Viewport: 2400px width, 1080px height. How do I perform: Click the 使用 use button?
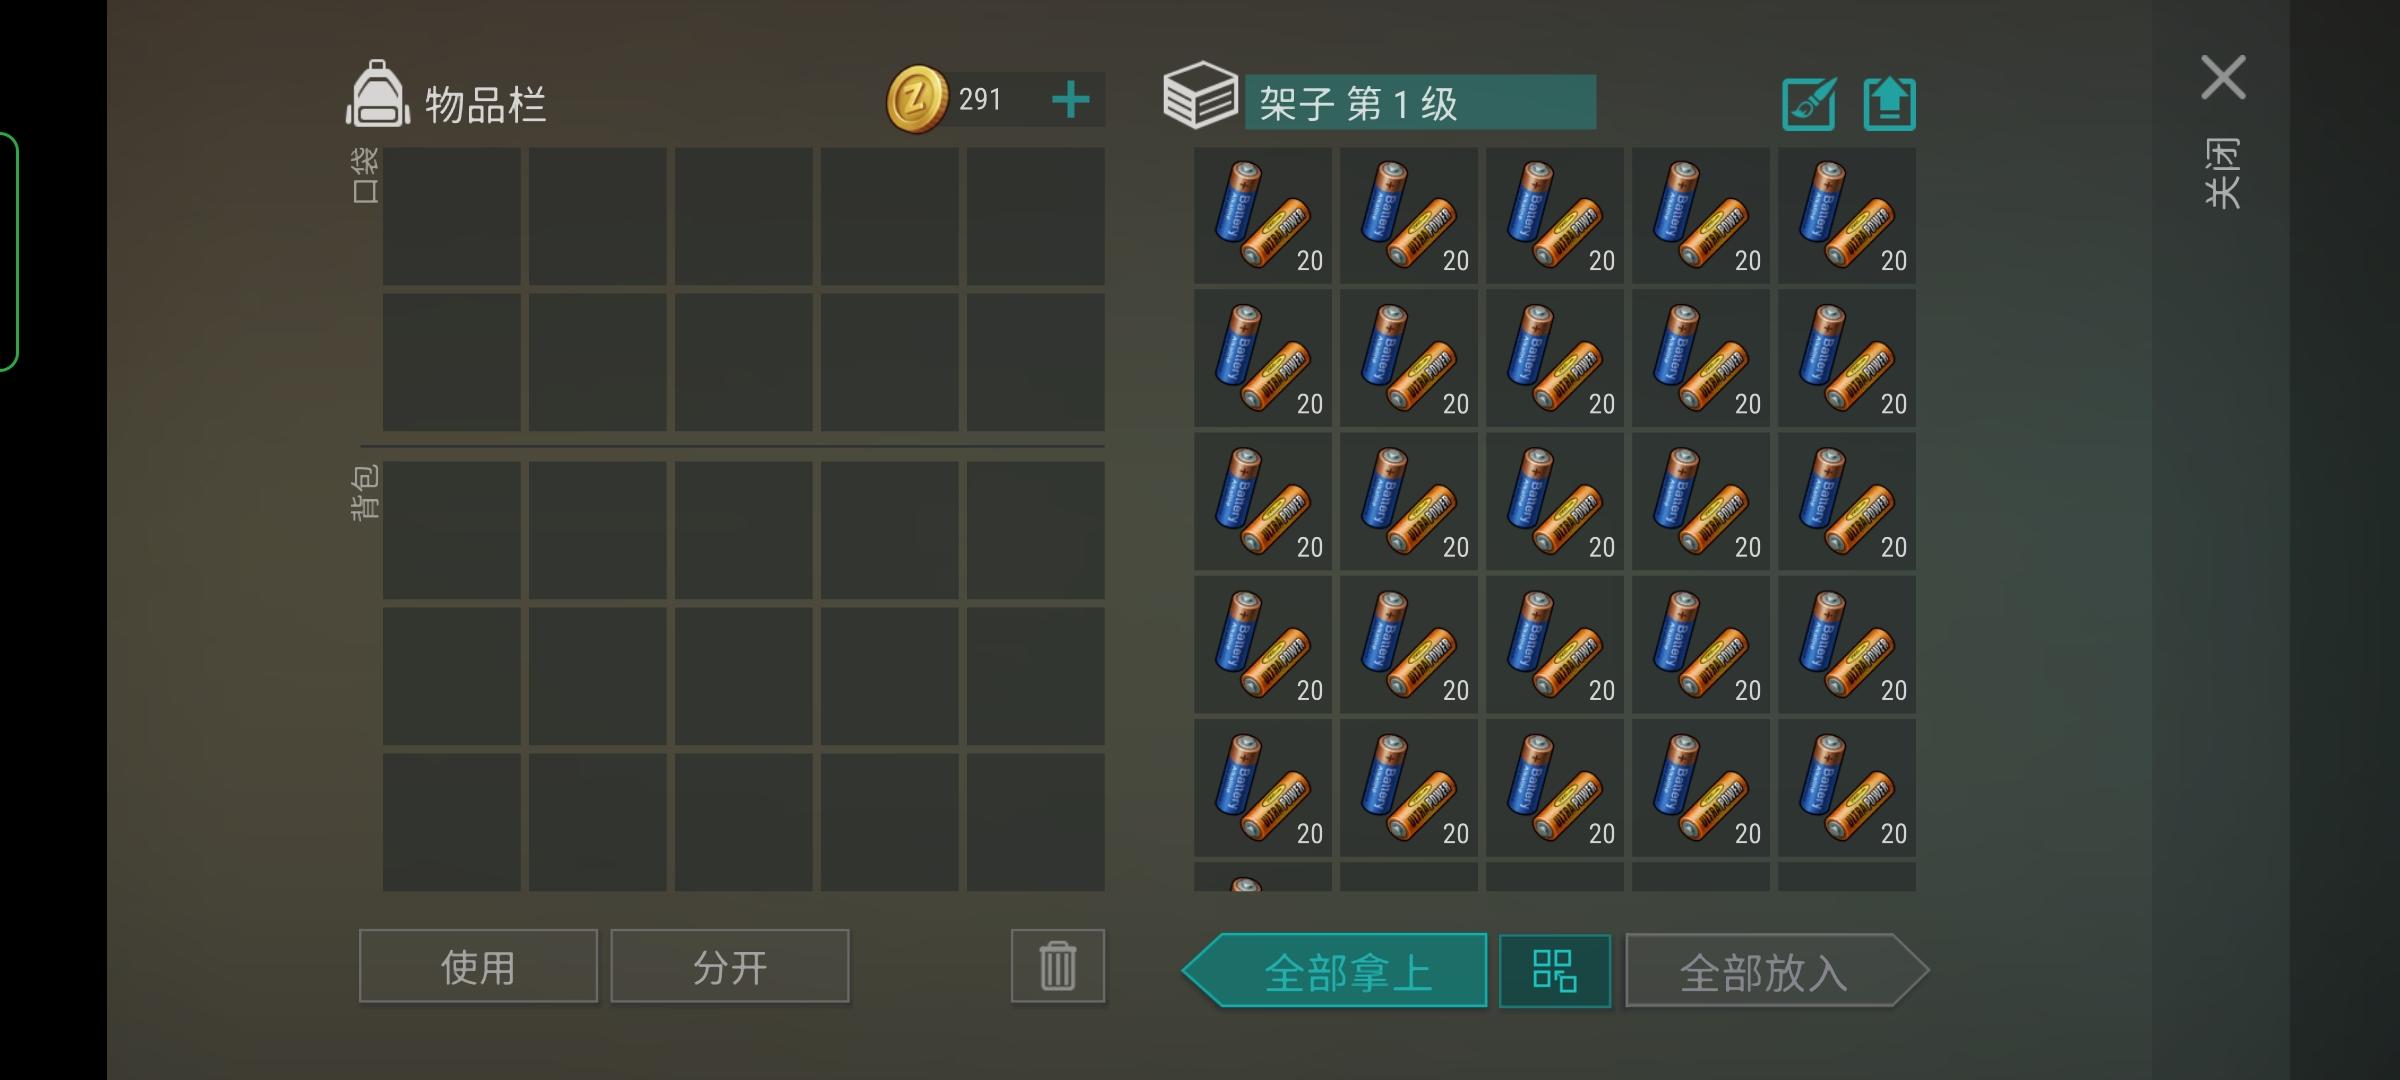(478, 966)
